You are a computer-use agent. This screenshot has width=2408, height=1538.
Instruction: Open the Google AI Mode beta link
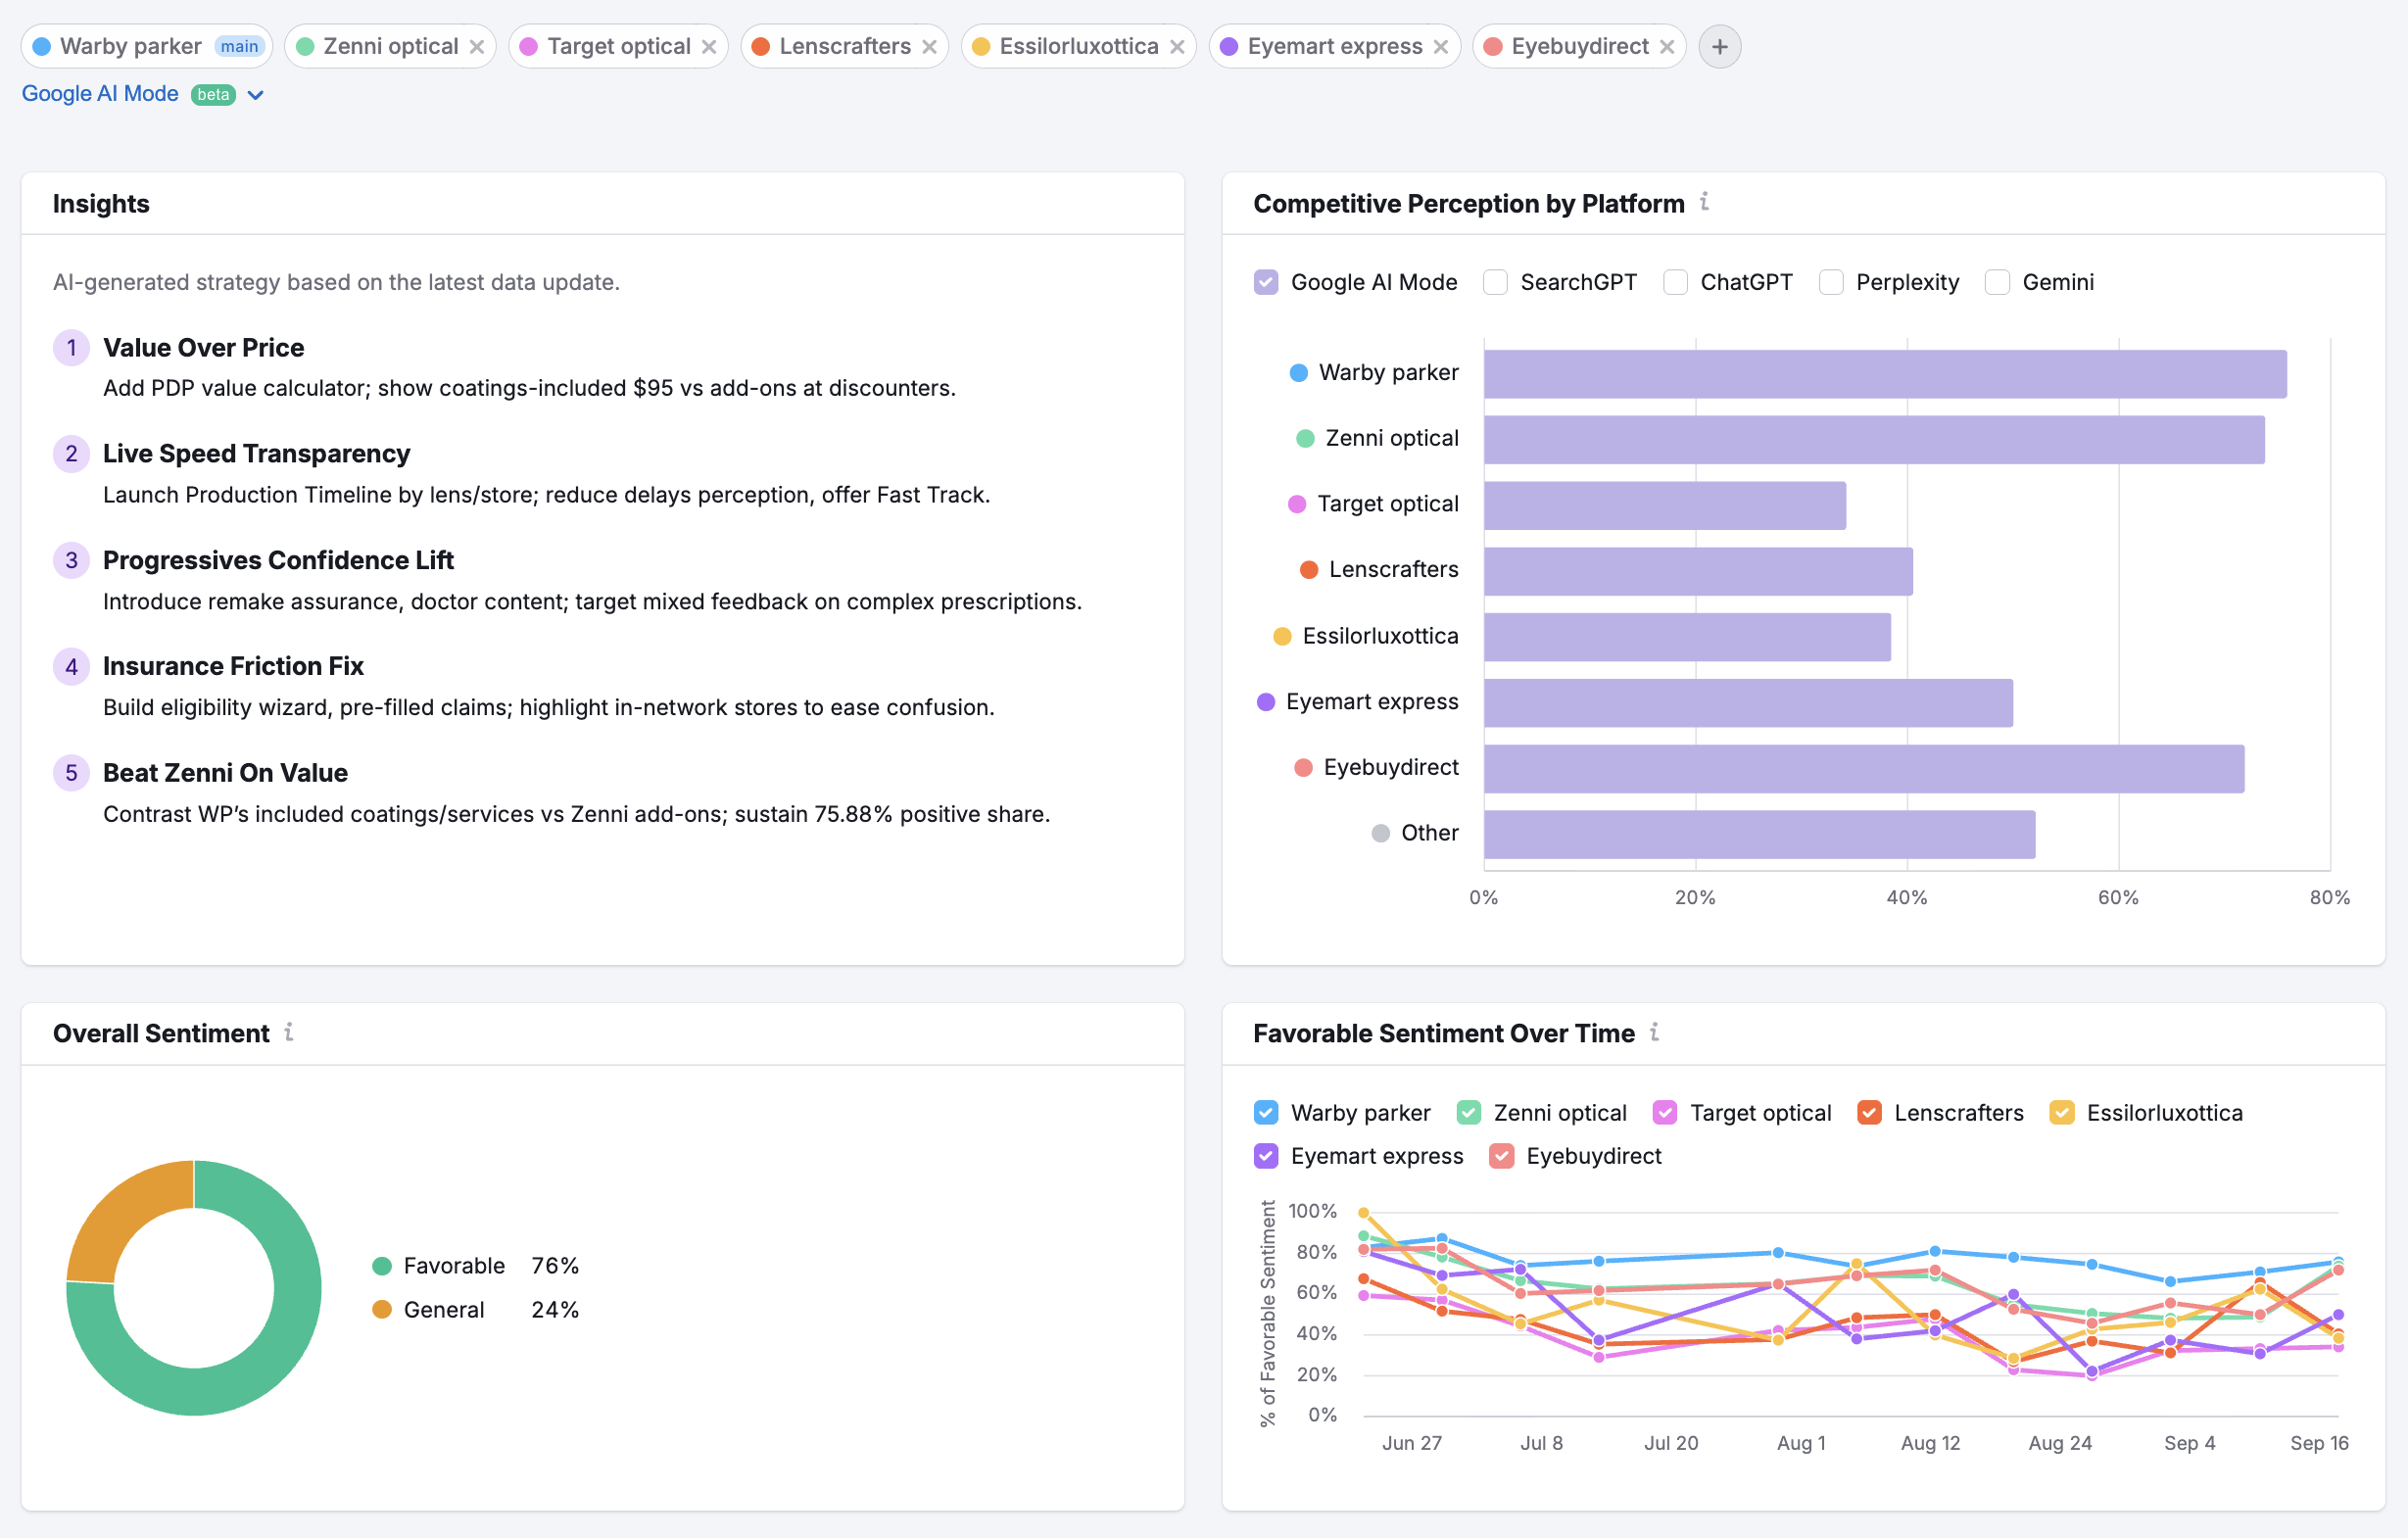point(100,93)
